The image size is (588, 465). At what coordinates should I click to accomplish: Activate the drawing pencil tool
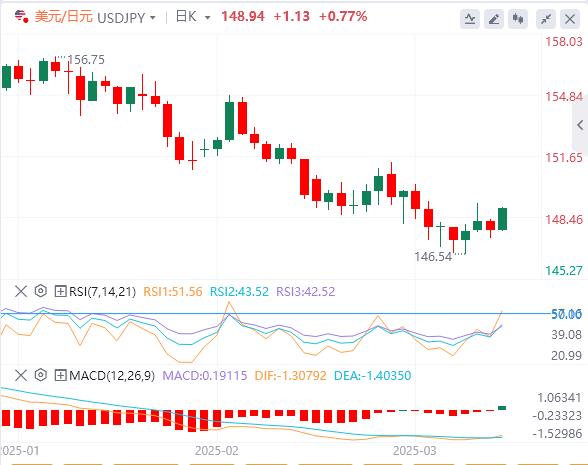point(494,18)
